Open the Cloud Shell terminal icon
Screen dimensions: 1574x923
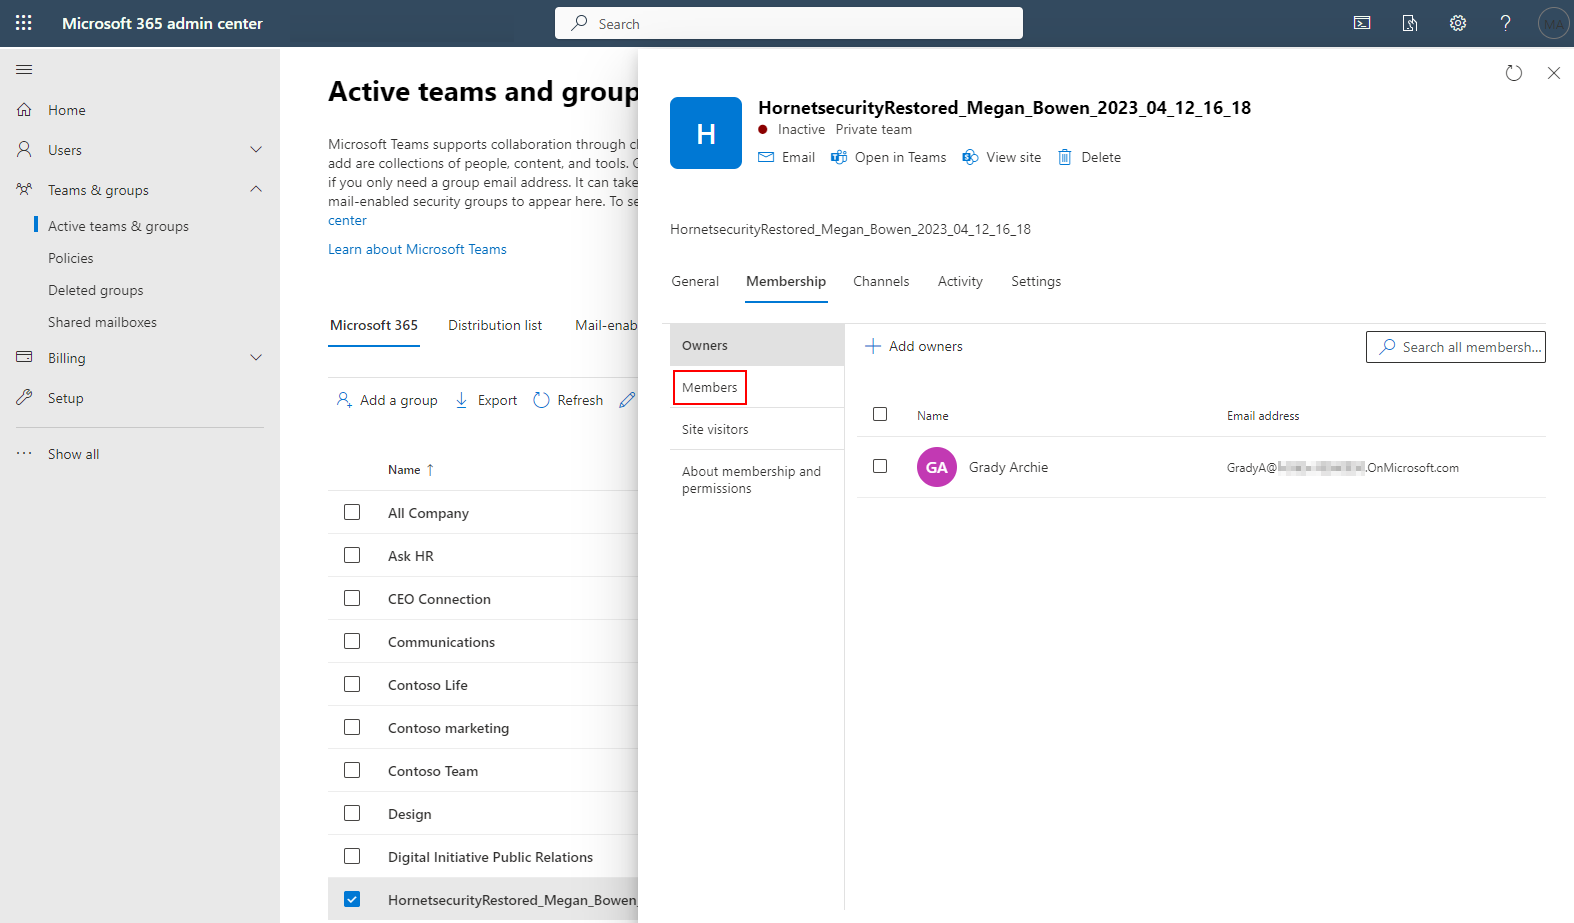point(1362,23)
